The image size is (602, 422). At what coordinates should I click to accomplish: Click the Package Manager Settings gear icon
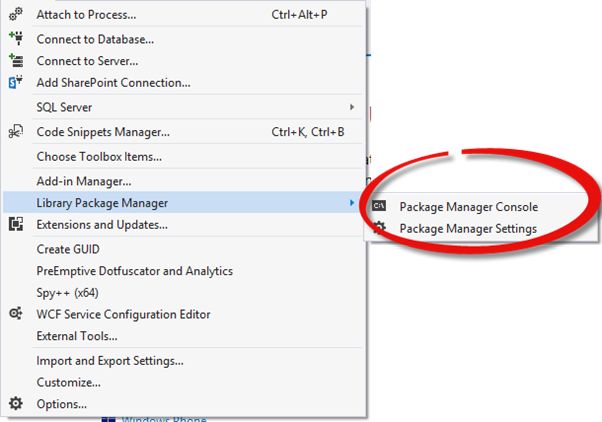[x=379, y=228]
